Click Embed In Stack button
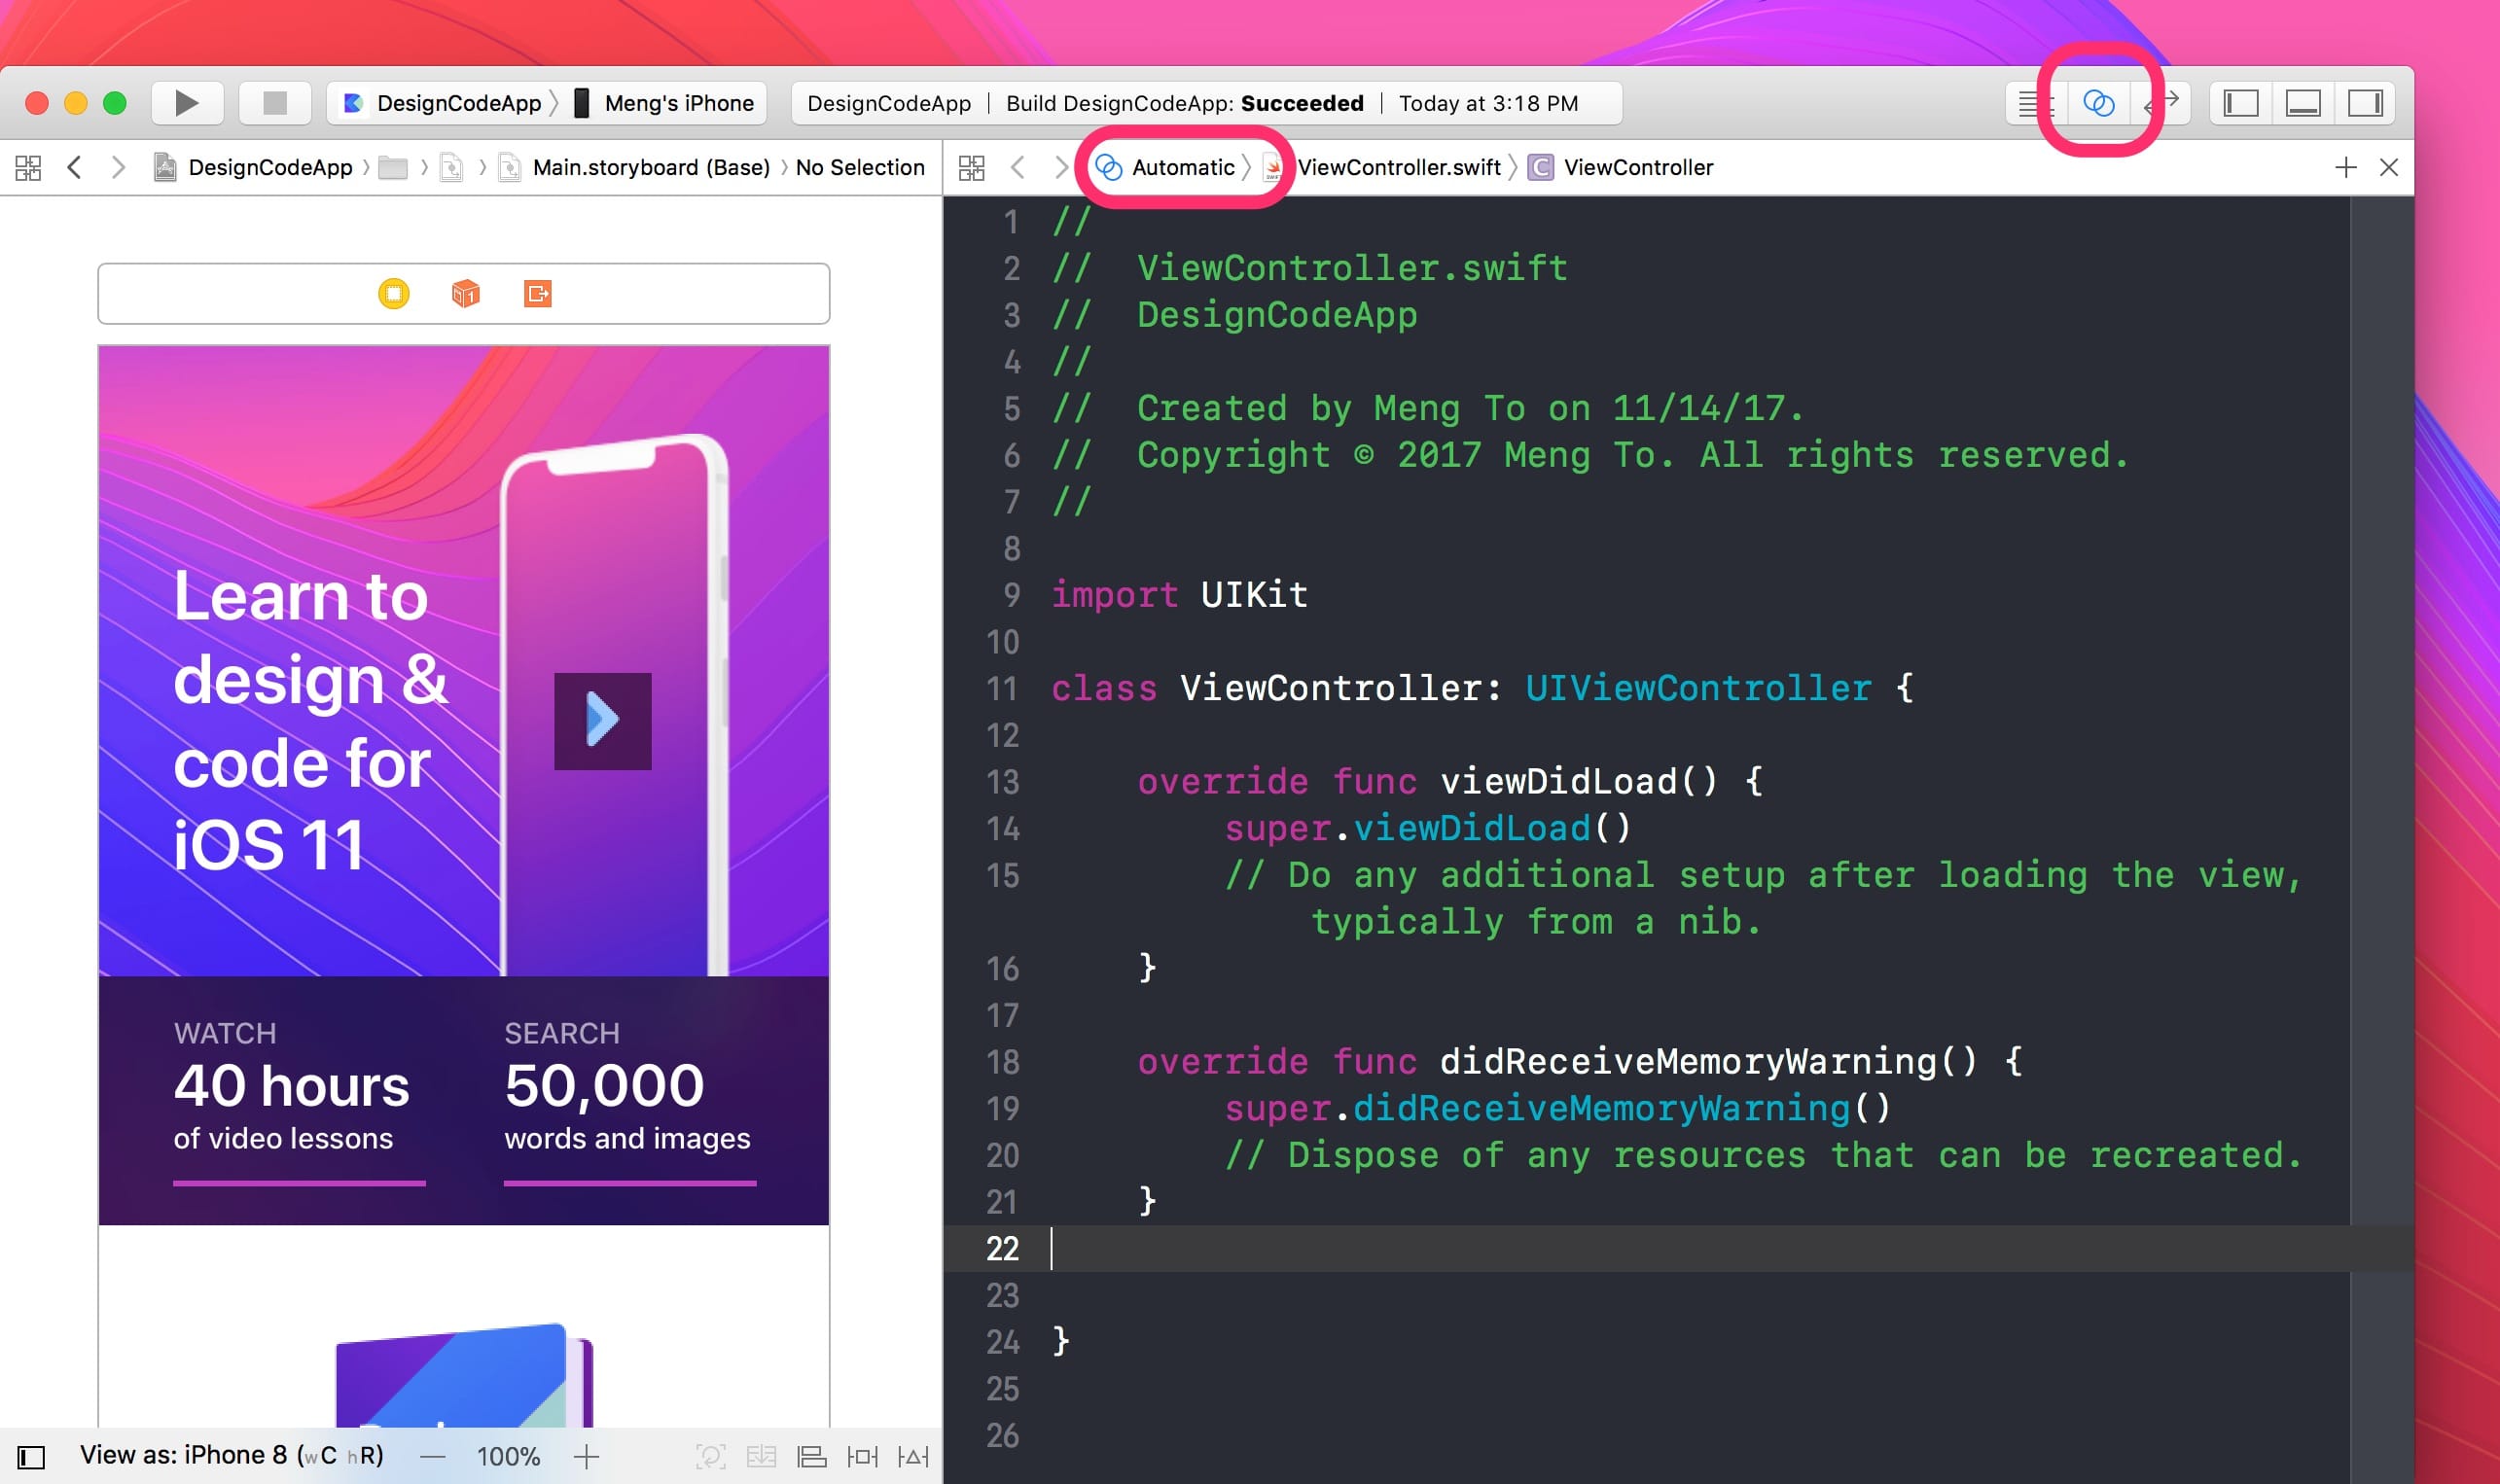The image size is (2500, 1484). pos(761,1457)
